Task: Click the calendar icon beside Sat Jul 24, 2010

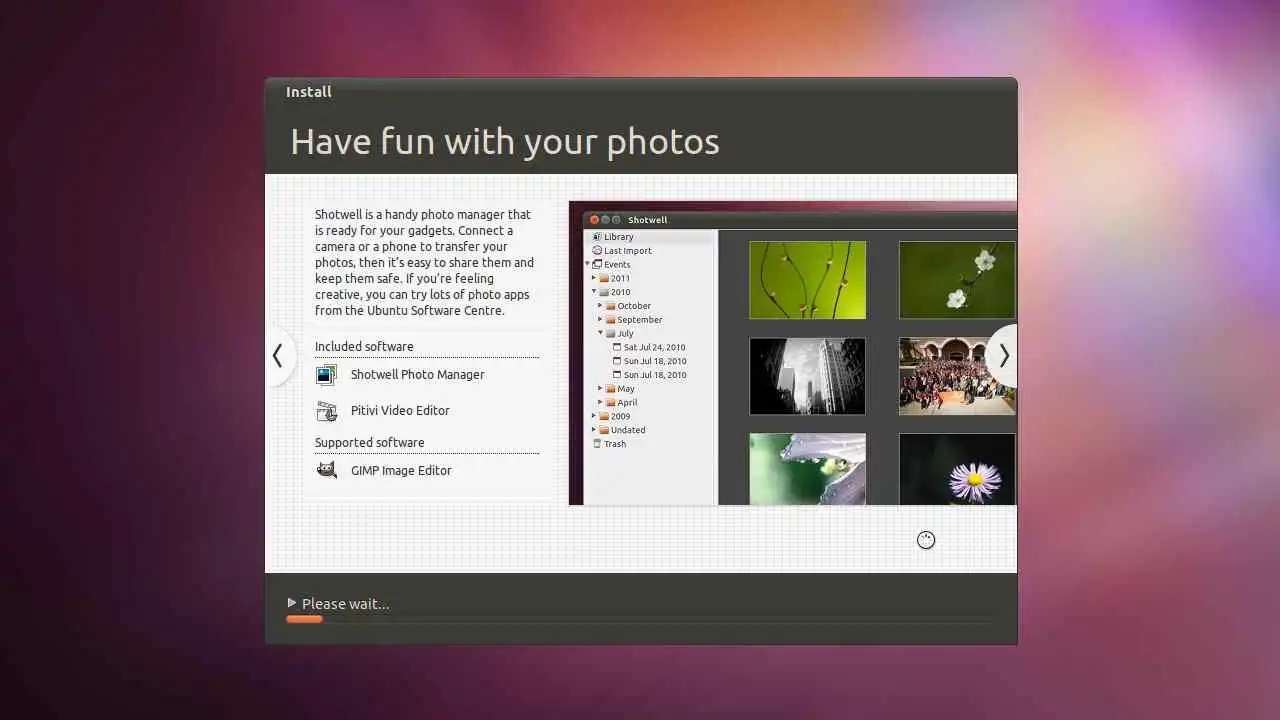Action: pyautogui.click(x=617, y=347)
